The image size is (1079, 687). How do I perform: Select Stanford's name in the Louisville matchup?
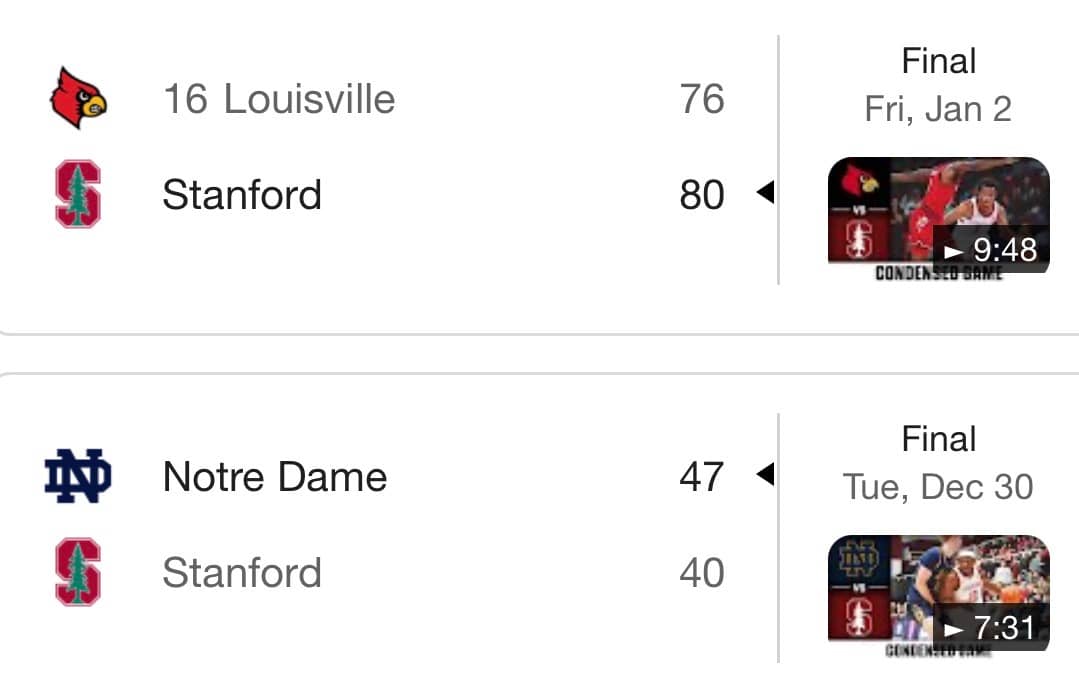[x=242, y=195]
